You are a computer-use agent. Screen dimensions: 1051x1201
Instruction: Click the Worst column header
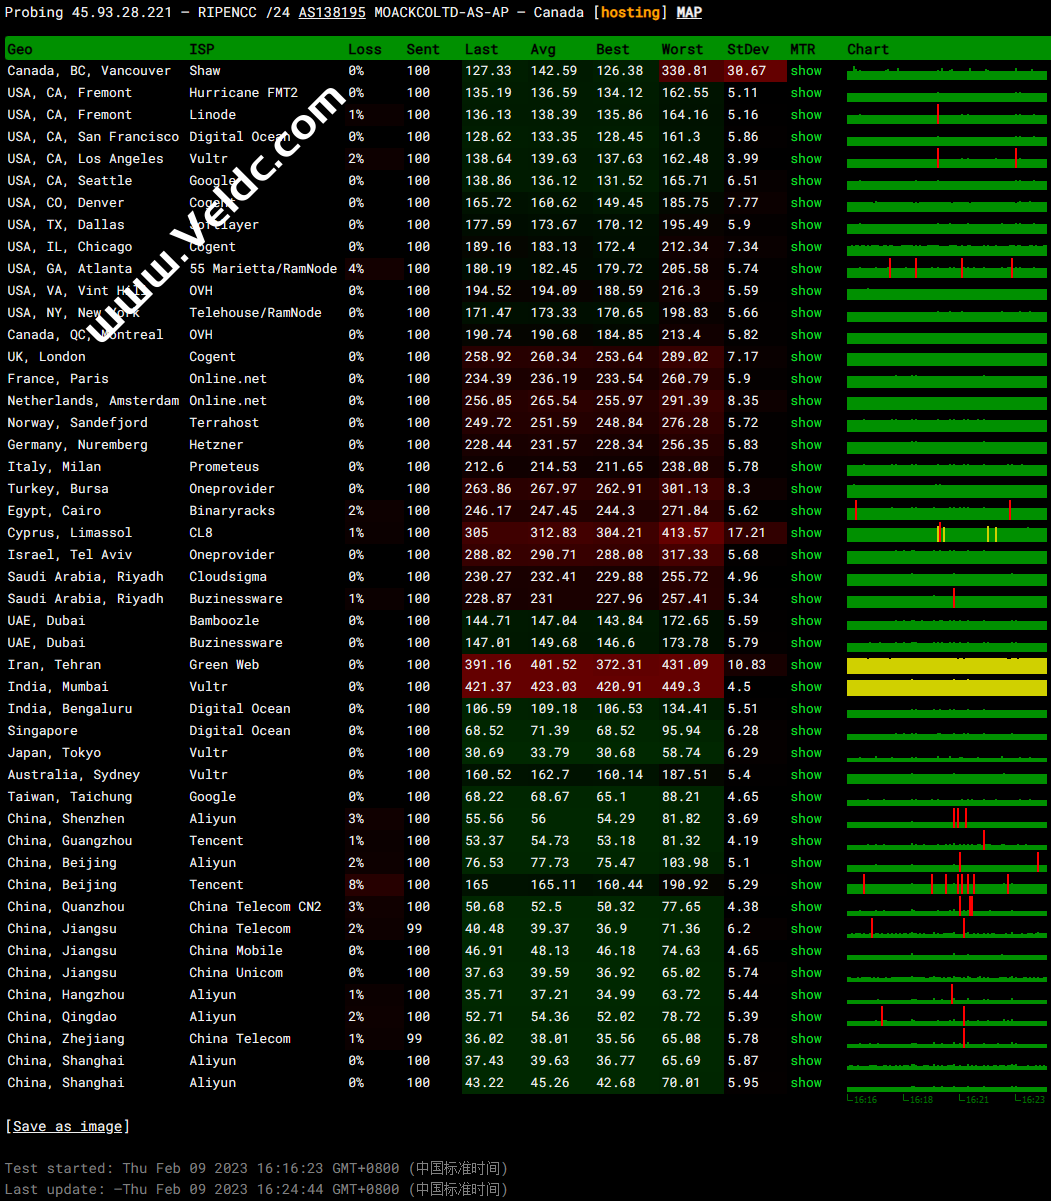pos(681,49)
